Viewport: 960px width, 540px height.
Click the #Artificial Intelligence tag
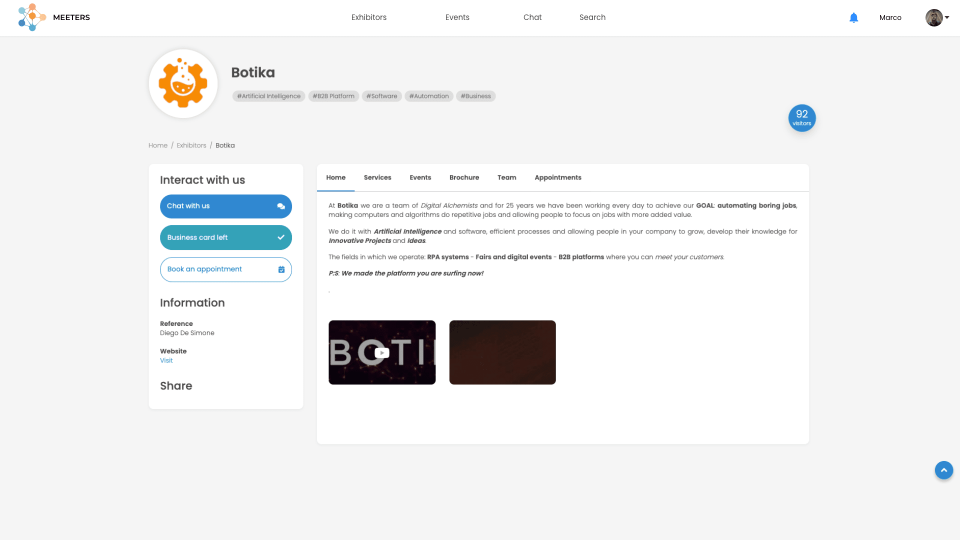269,96
